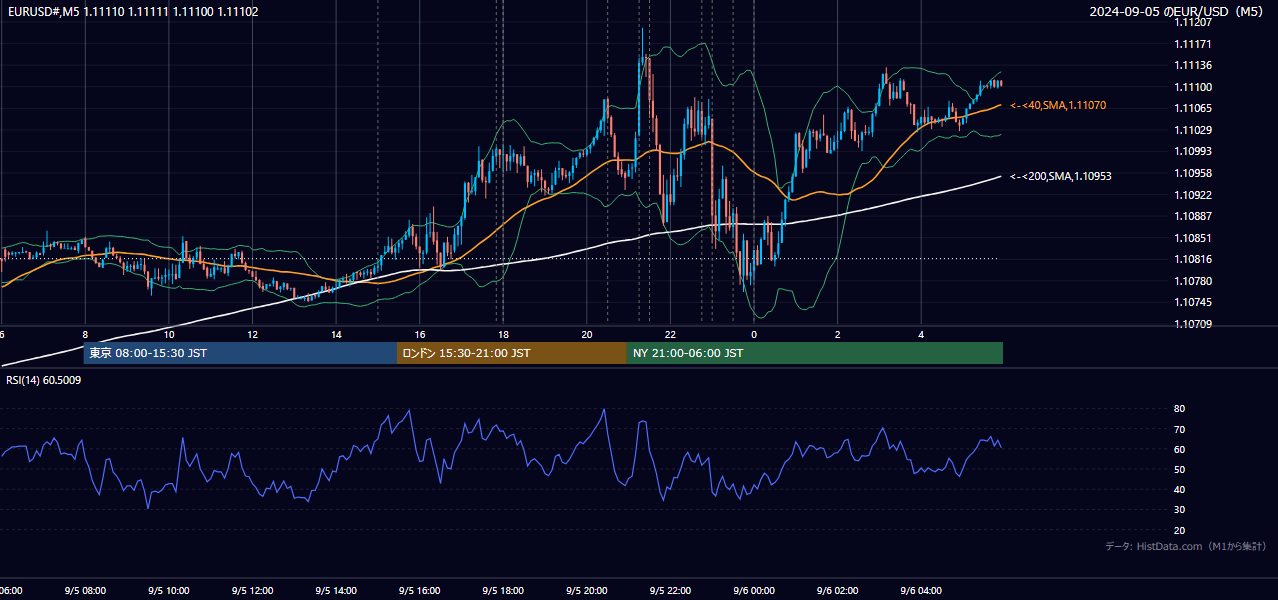This screenshot has width=1278, height=600.
Task: Click RSI scale value 50
Action: (x=1179, y=469)
